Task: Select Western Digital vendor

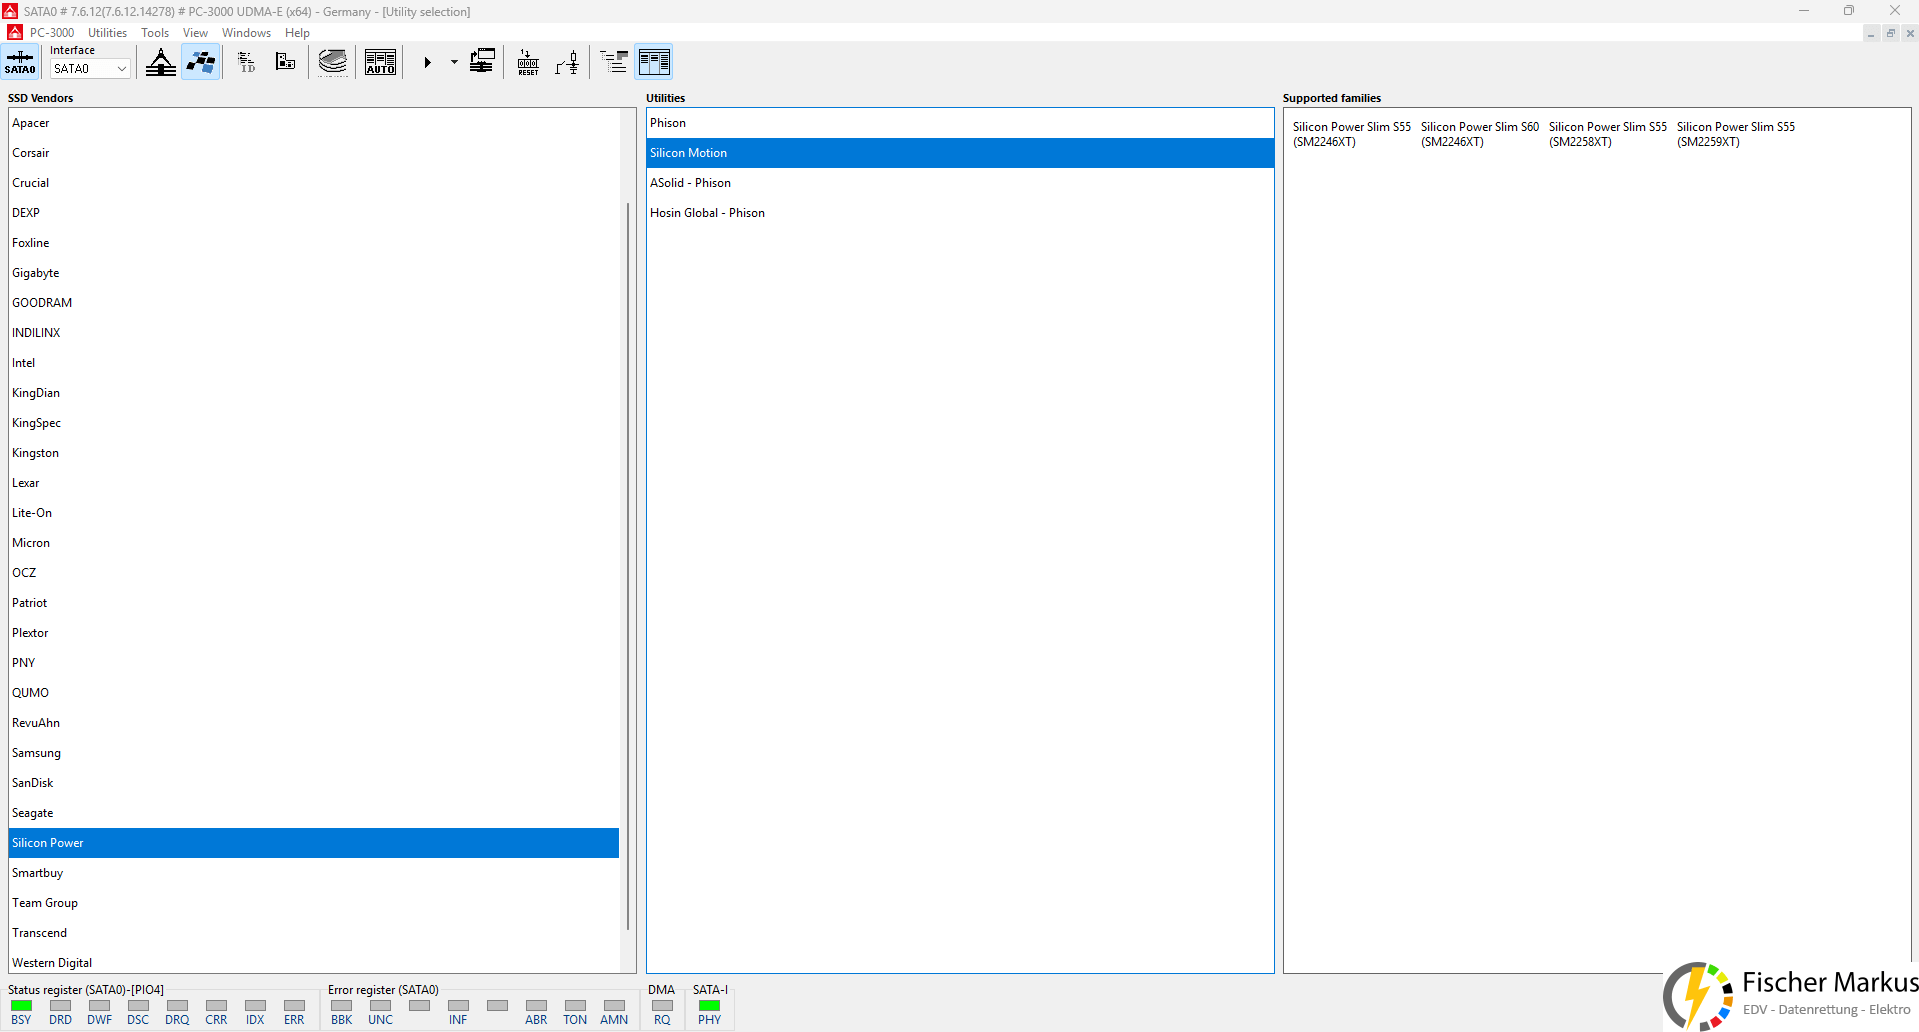Action: coord(314,962)
